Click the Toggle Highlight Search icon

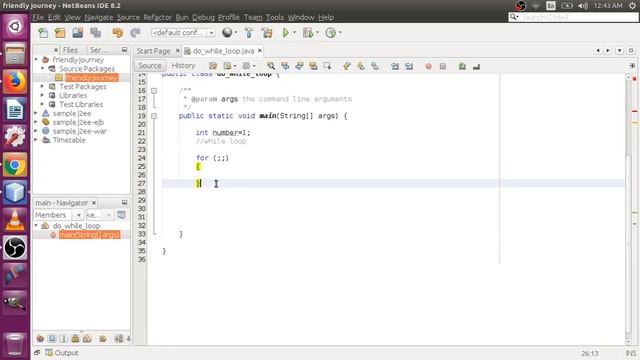pos(313,66)
